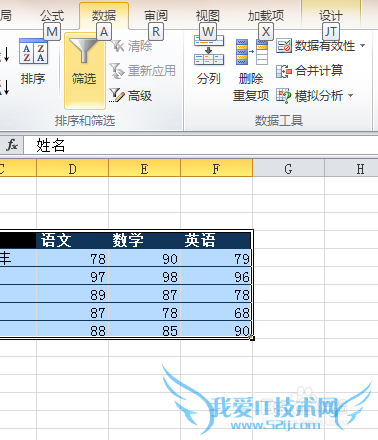Click the 英语 header cell
Screen dimensions: 378x440
tap(216, 240)
